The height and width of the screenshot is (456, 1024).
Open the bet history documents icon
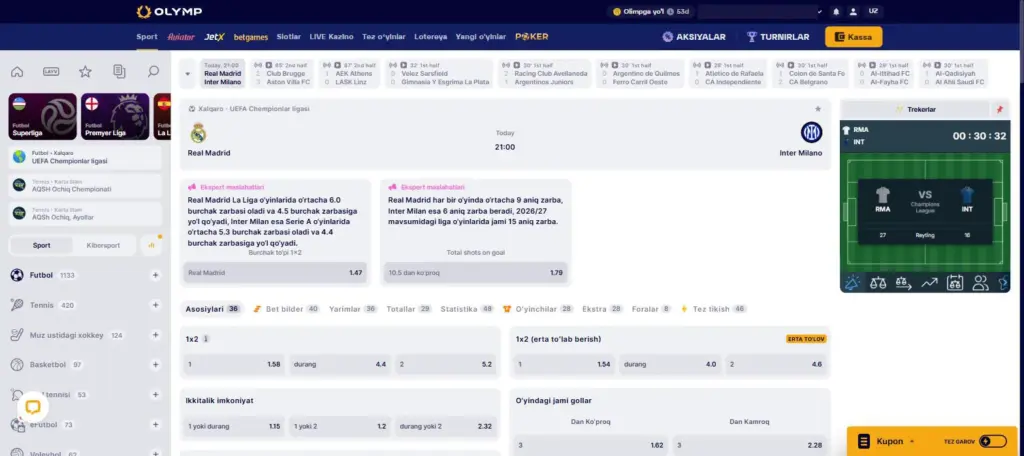point(119,72)
